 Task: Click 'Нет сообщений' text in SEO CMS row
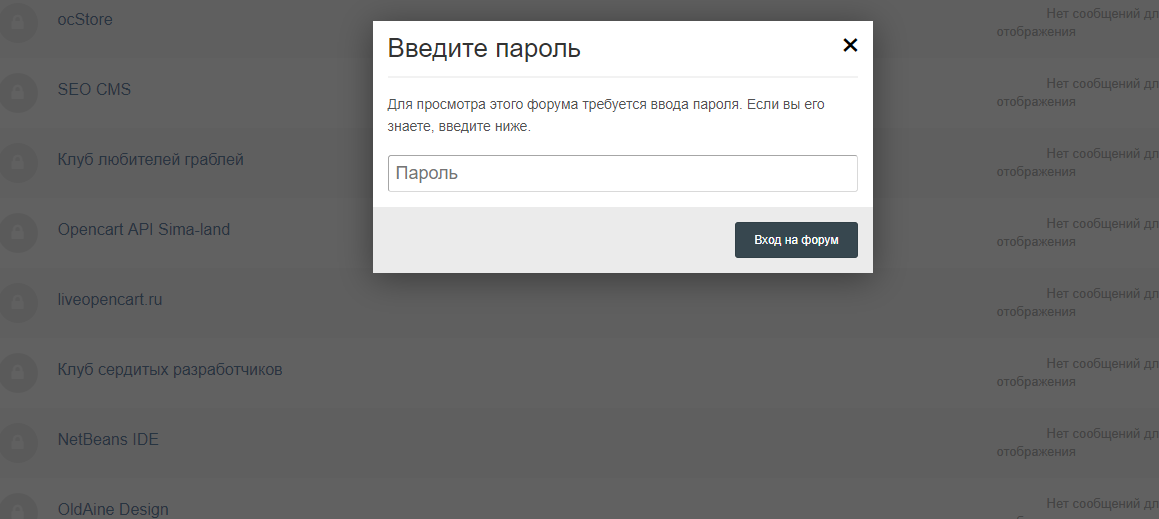1078,92
